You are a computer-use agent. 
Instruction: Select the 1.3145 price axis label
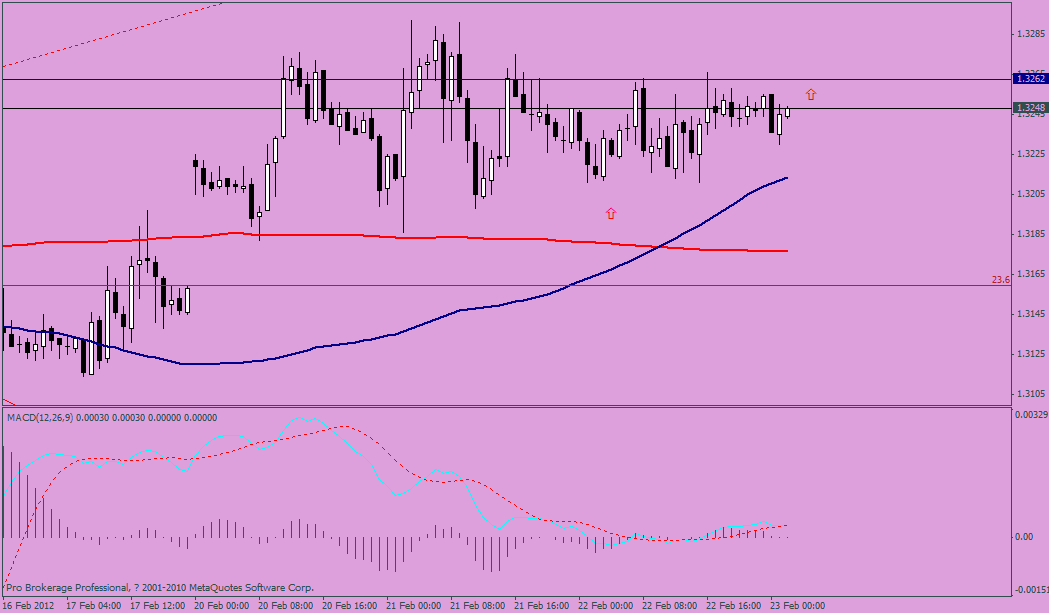point(1030,314)
